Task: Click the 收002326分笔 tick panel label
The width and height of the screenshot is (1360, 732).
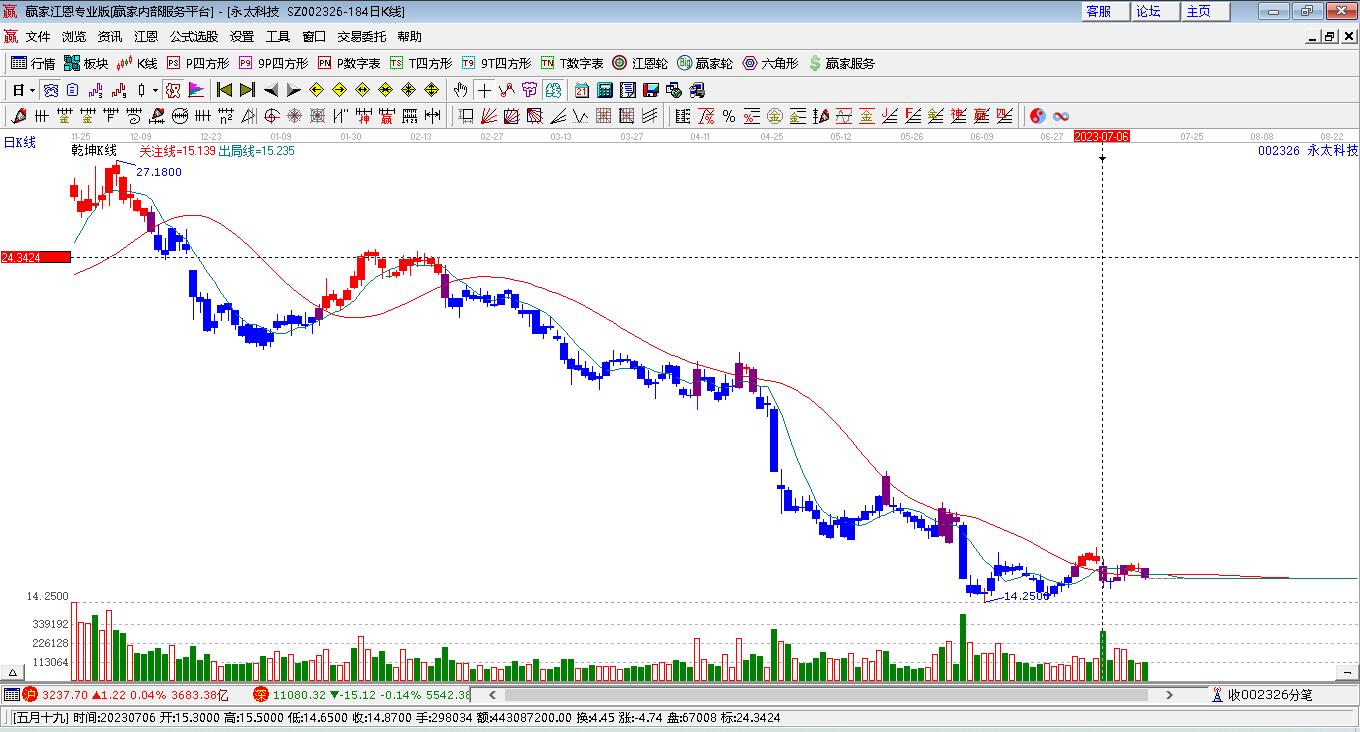Action: (1270, 695)
